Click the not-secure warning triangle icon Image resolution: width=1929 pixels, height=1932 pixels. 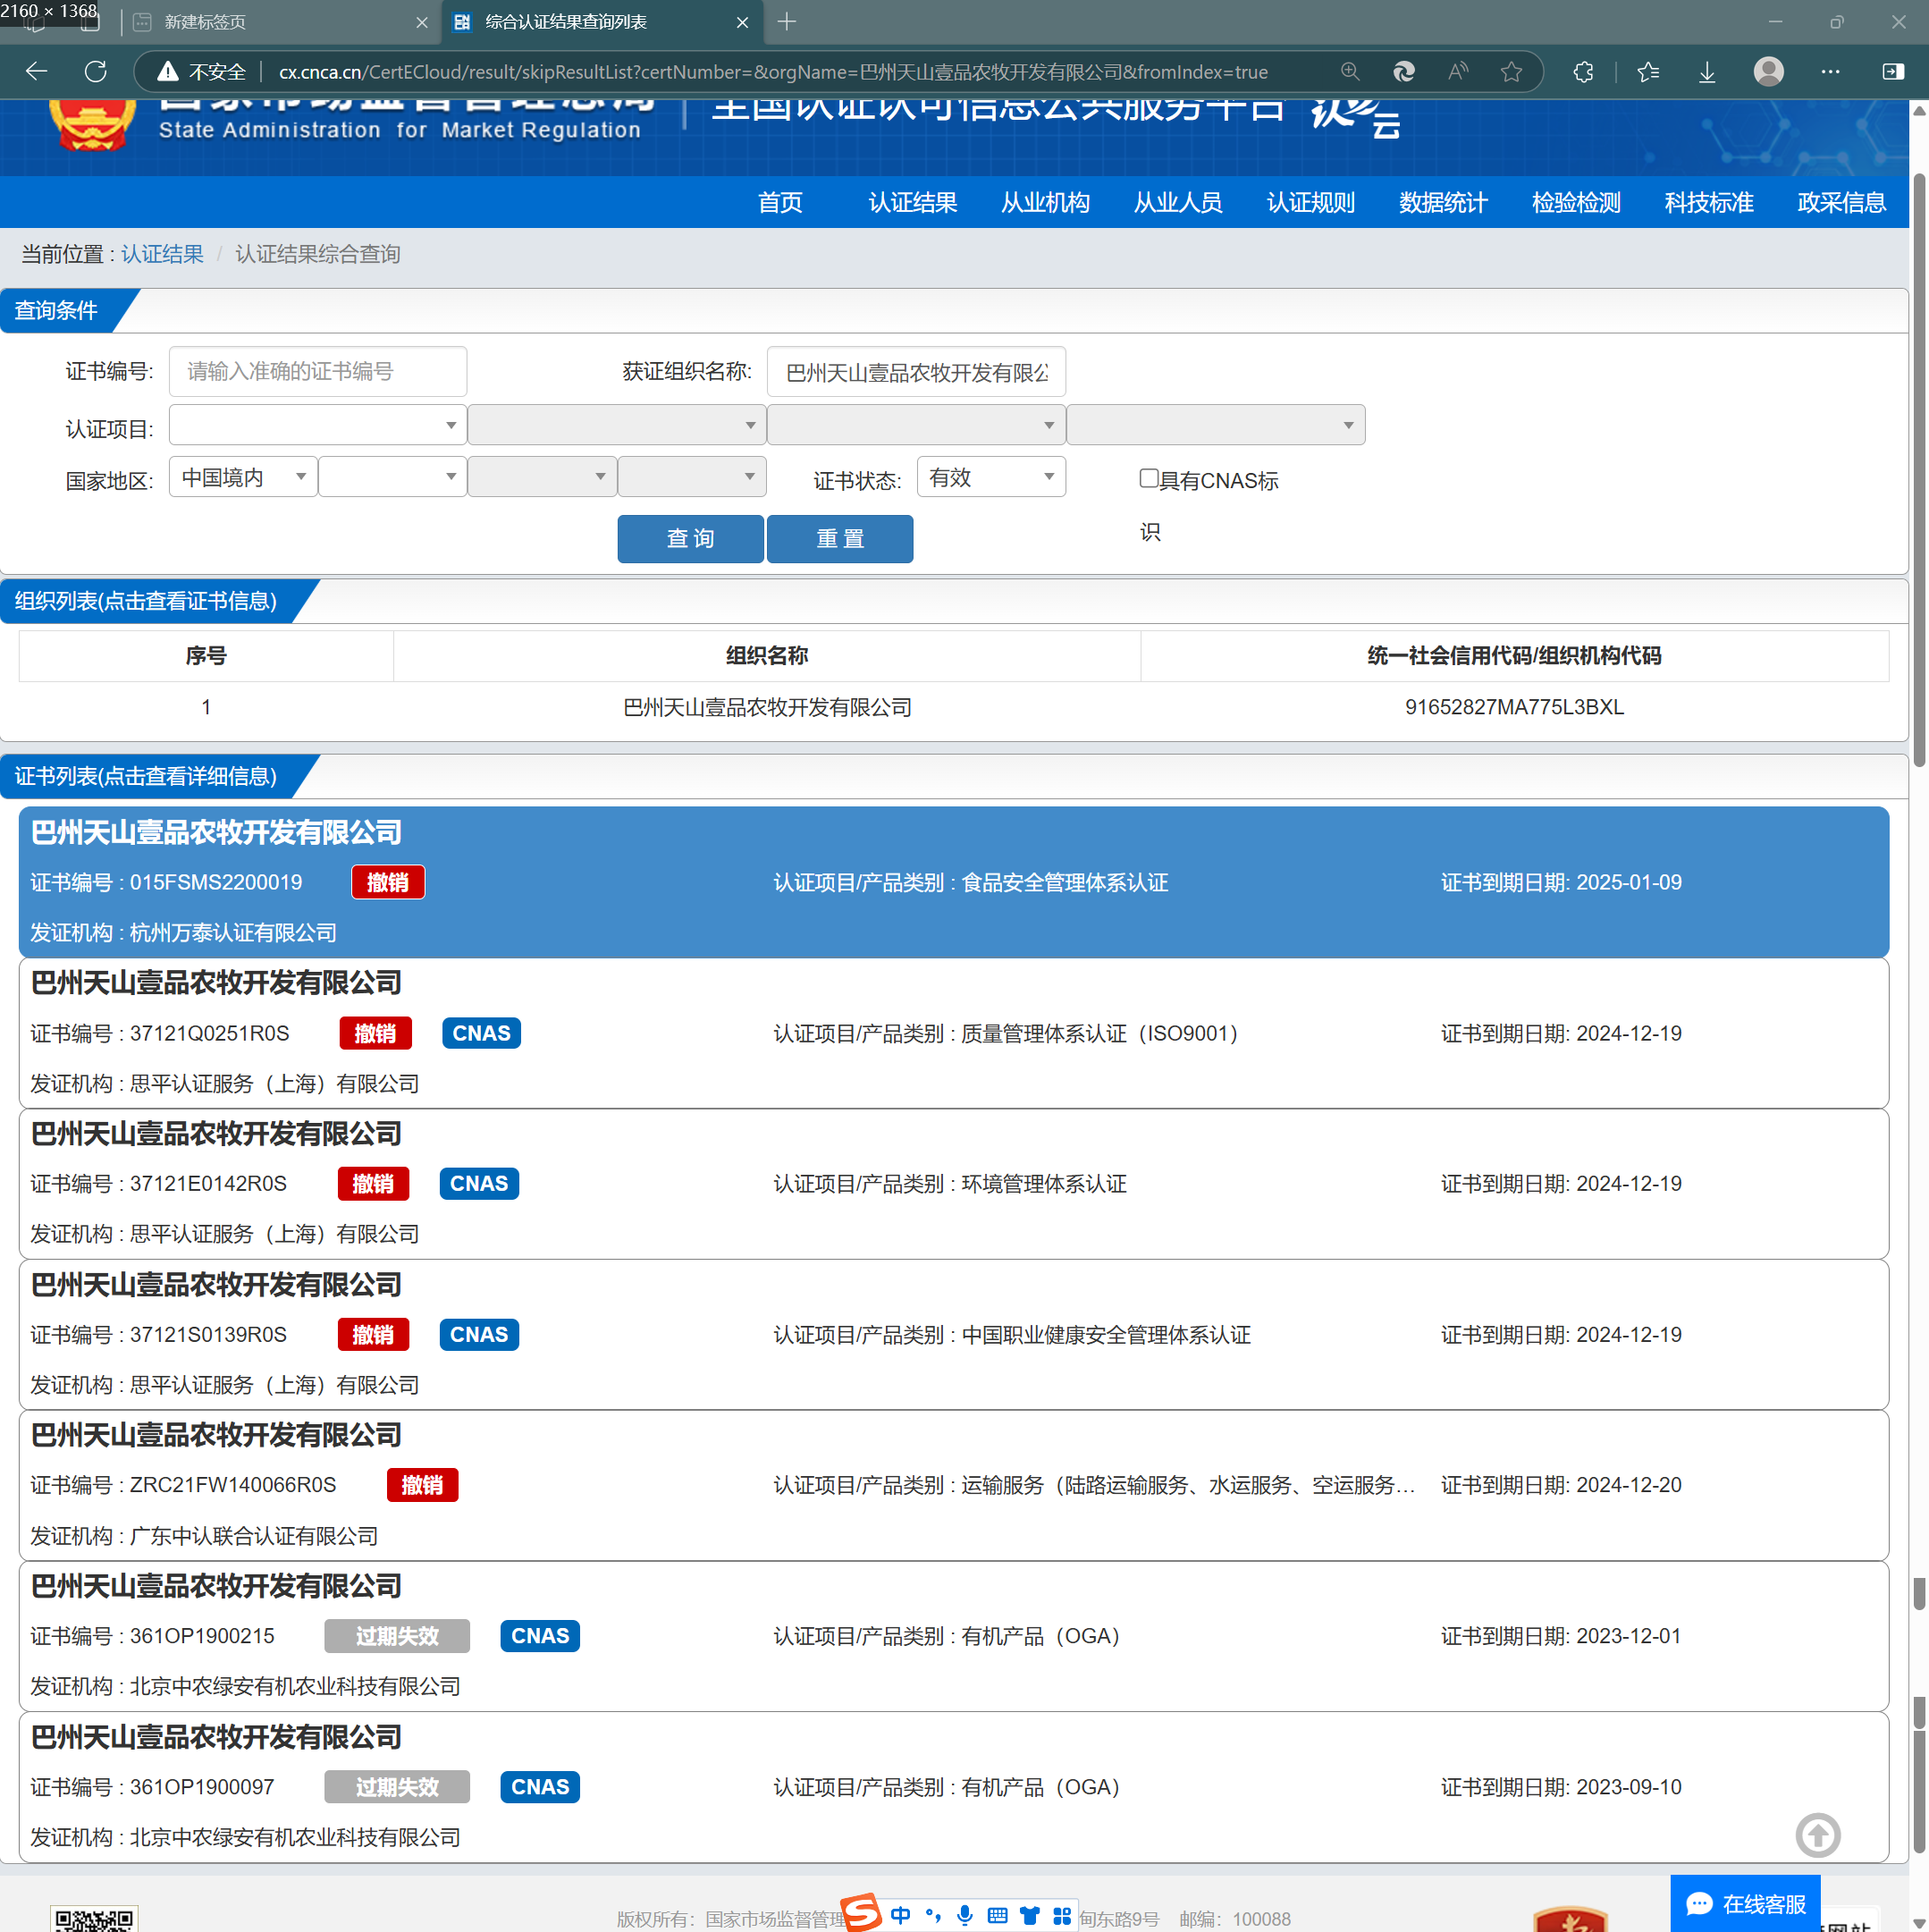click(168, 71)
